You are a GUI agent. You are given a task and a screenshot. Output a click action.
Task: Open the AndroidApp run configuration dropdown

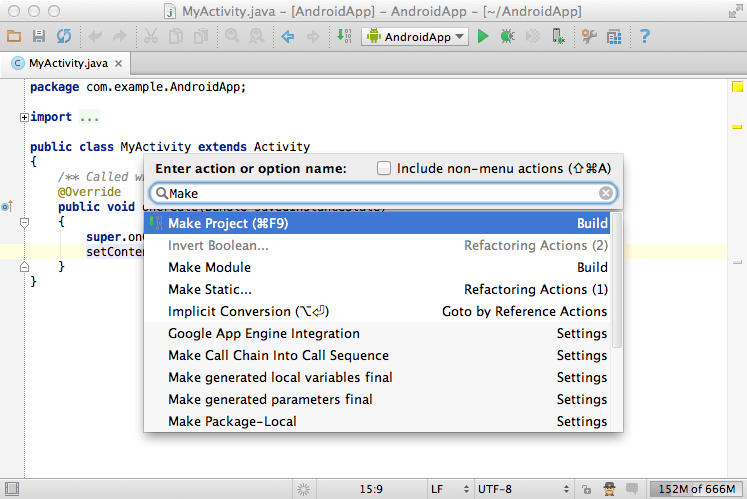point(414,37)
